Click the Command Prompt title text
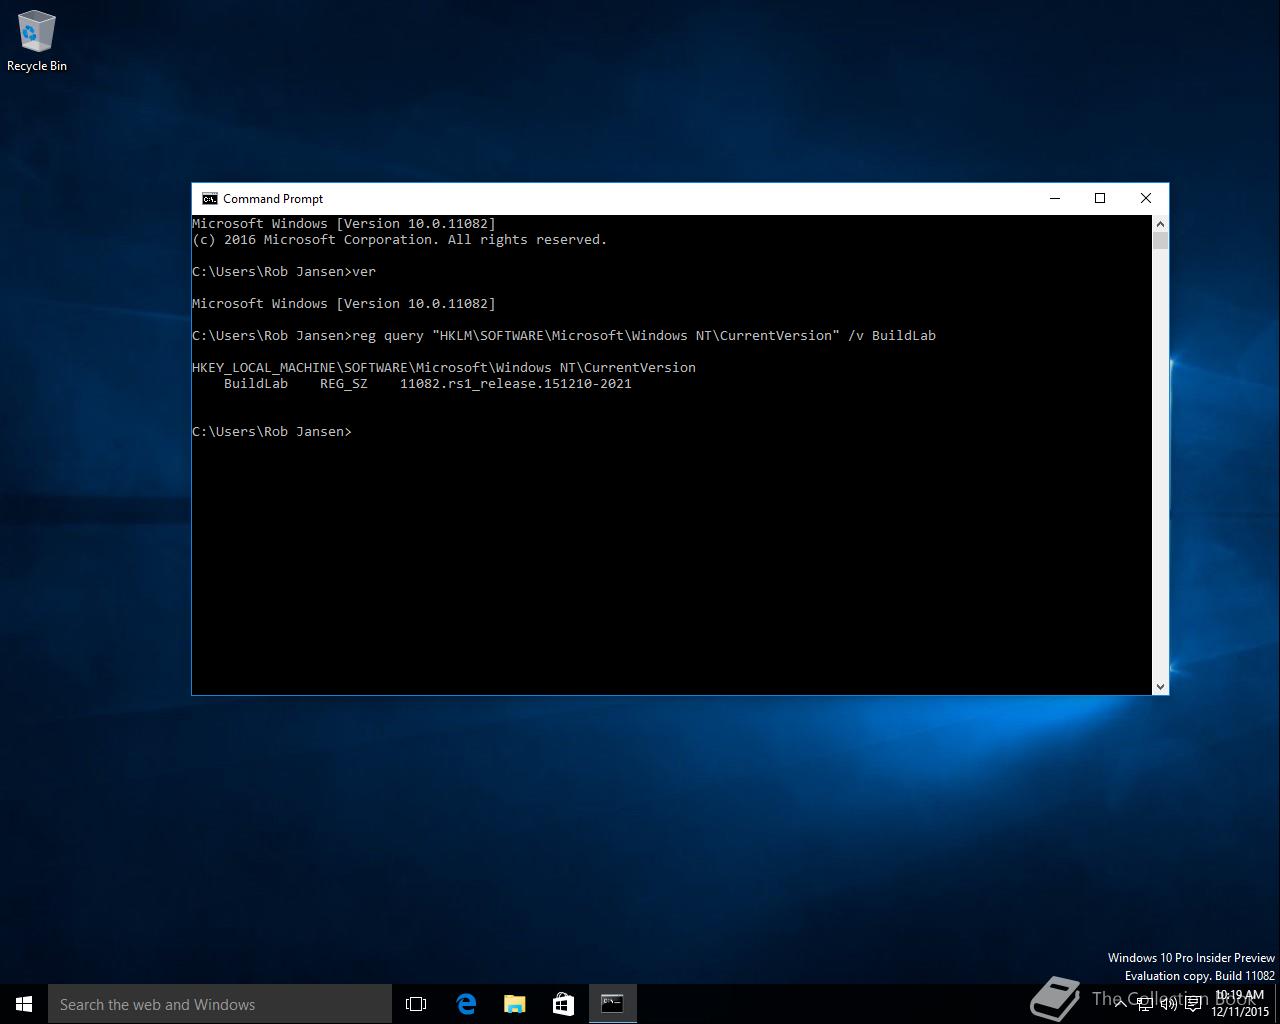Screen dimensions: 1280x1024 273,198
